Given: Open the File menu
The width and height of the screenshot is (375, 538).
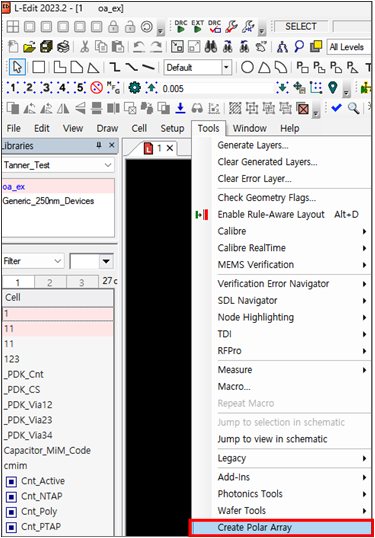Looking at the screenshot, I should point(14,128).
